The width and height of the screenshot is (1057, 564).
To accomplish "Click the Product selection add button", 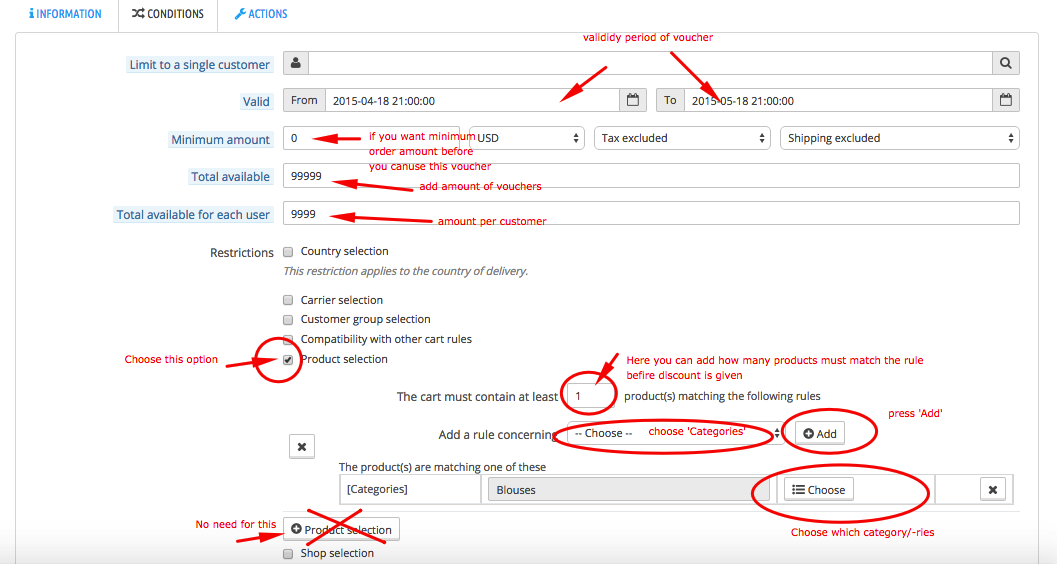I will click(341, 530).
